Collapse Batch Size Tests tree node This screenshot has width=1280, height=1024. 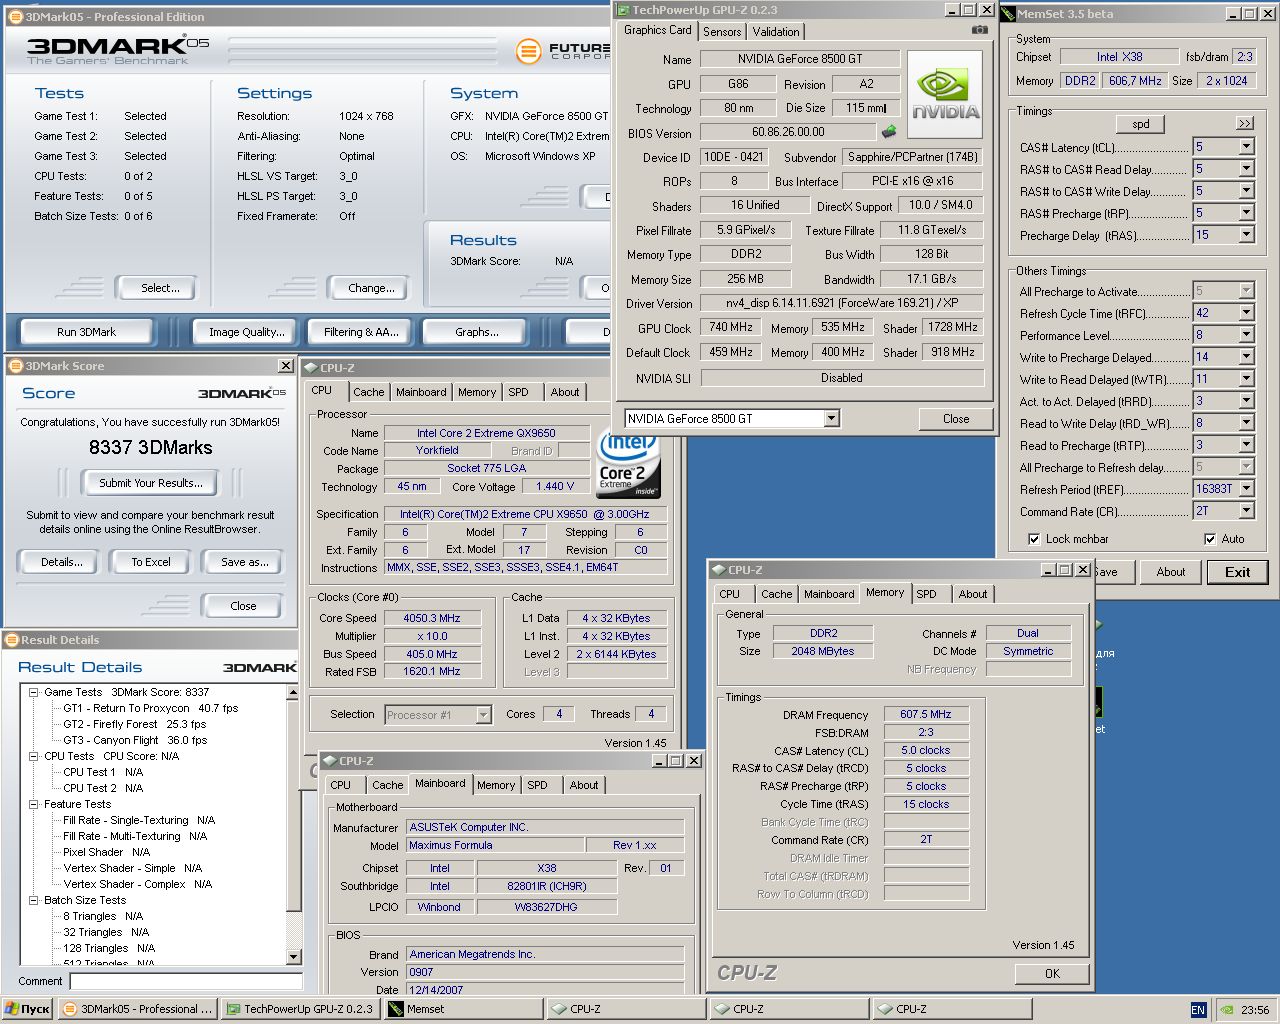coord(33,900)
